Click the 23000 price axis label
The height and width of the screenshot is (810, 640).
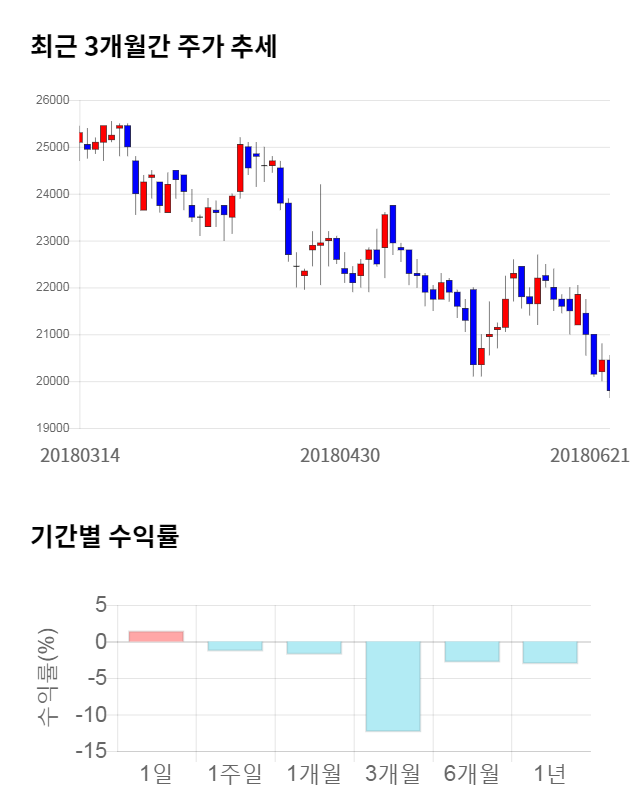pos(51,241)
